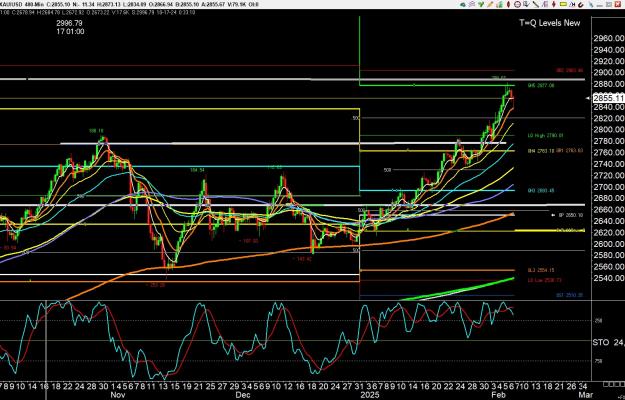Select the yellow pencil drawing tool
Viewport: 625px width, 400px height.
[x=490, y=4]
